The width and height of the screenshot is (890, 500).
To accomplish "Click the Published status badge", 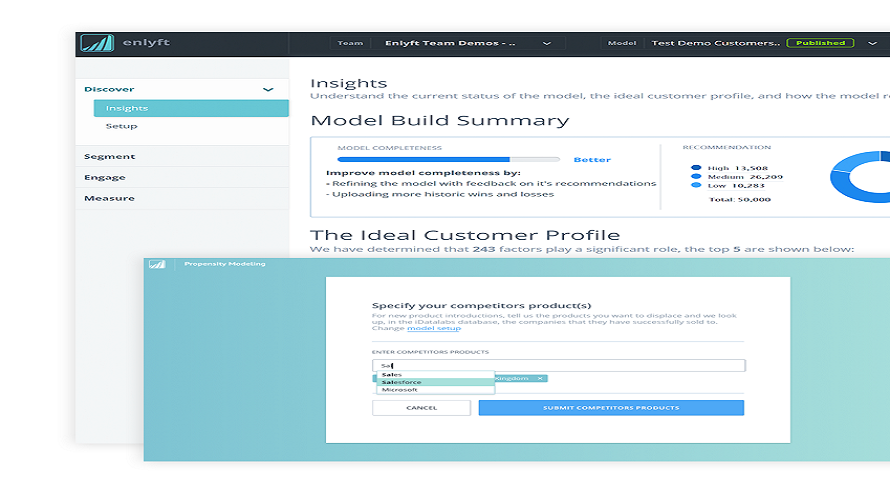I will point(820,43).
